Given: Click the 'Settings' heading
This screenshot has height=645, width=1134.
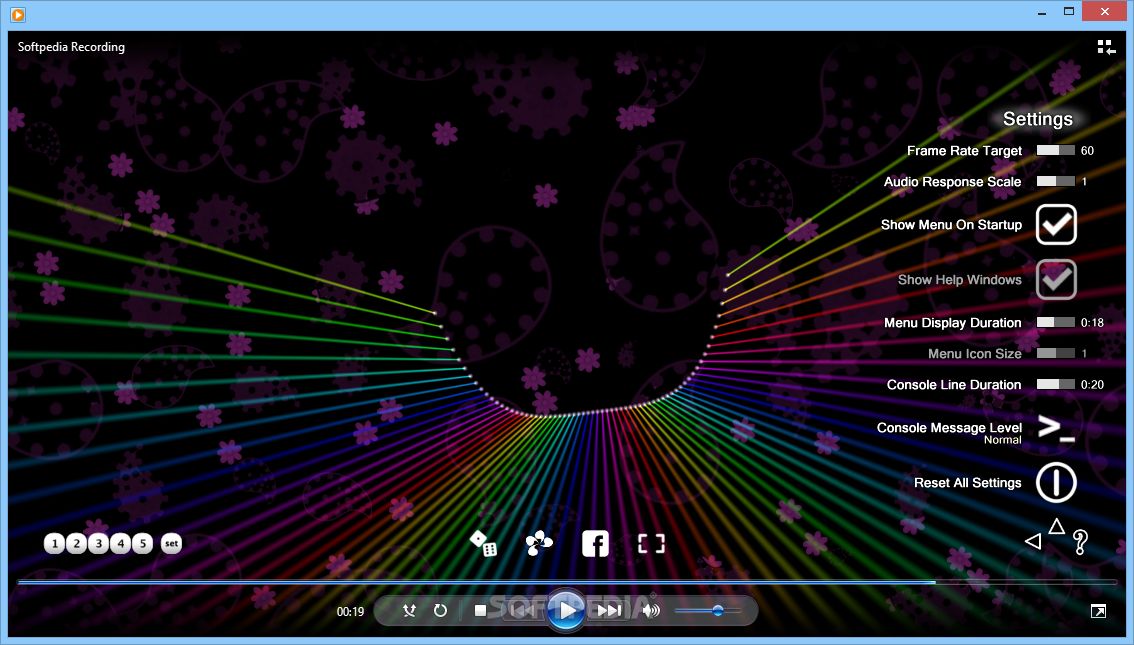Looking at the screenshot, I should 1037,119.
